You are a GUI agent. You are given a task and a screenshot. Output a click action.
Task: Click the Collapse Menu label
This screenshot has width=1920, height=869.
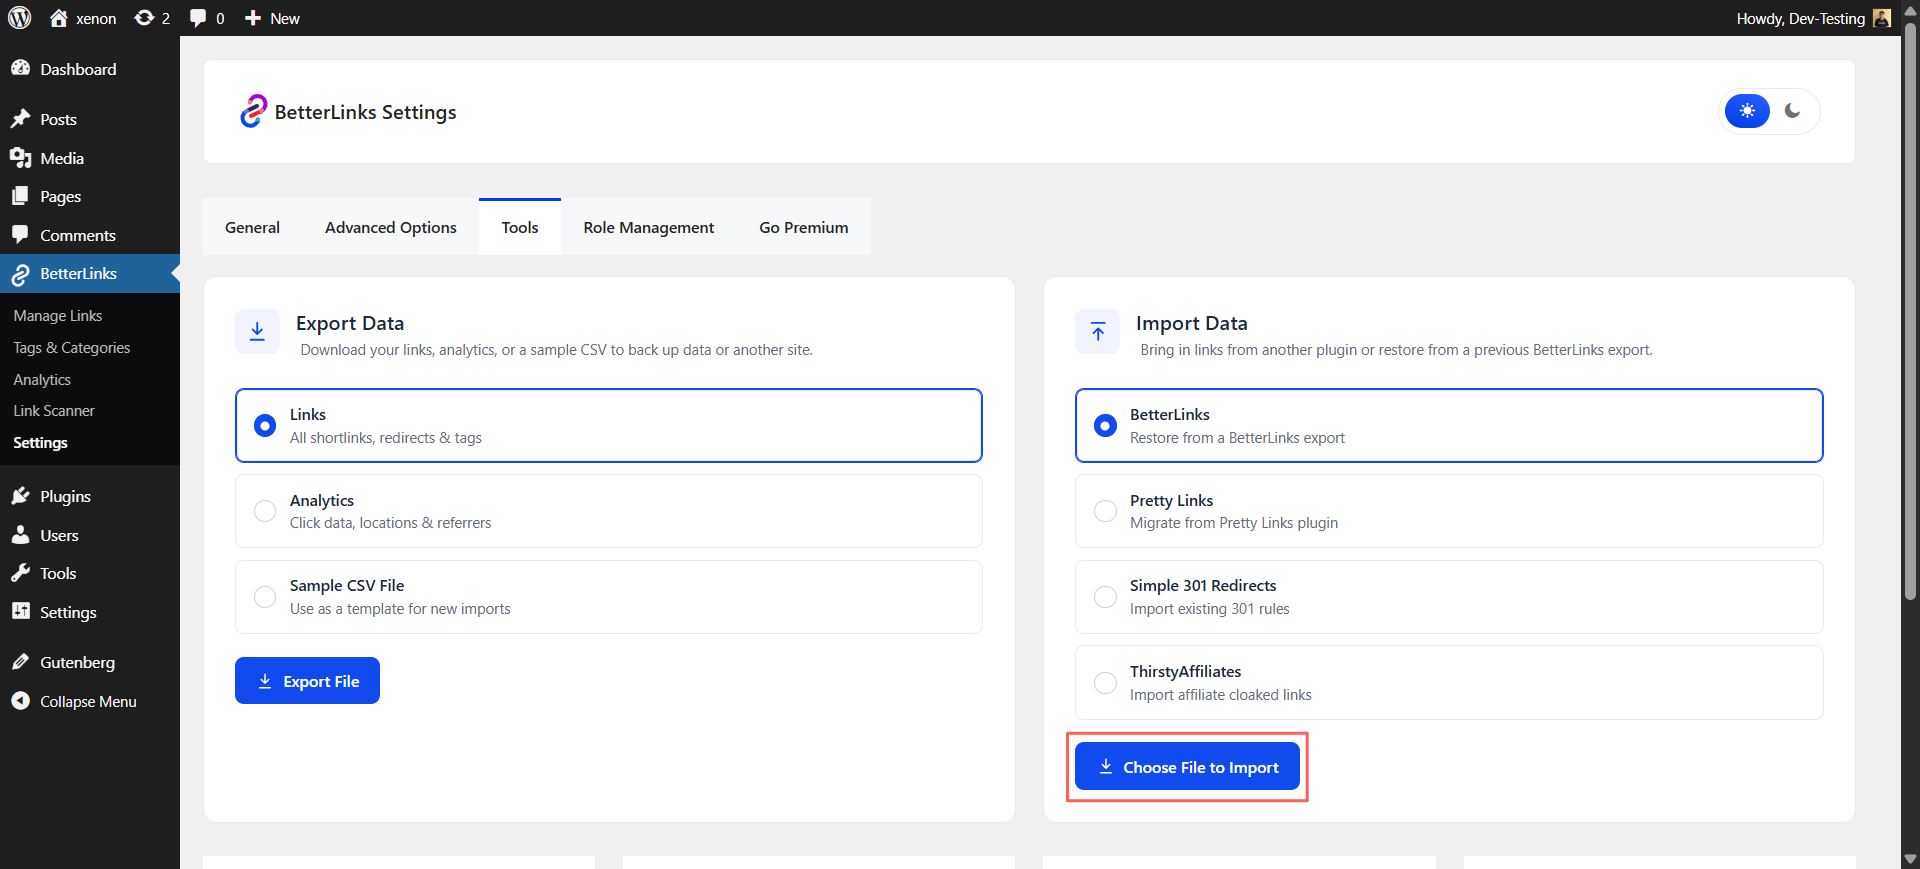[x=88, y=701]
